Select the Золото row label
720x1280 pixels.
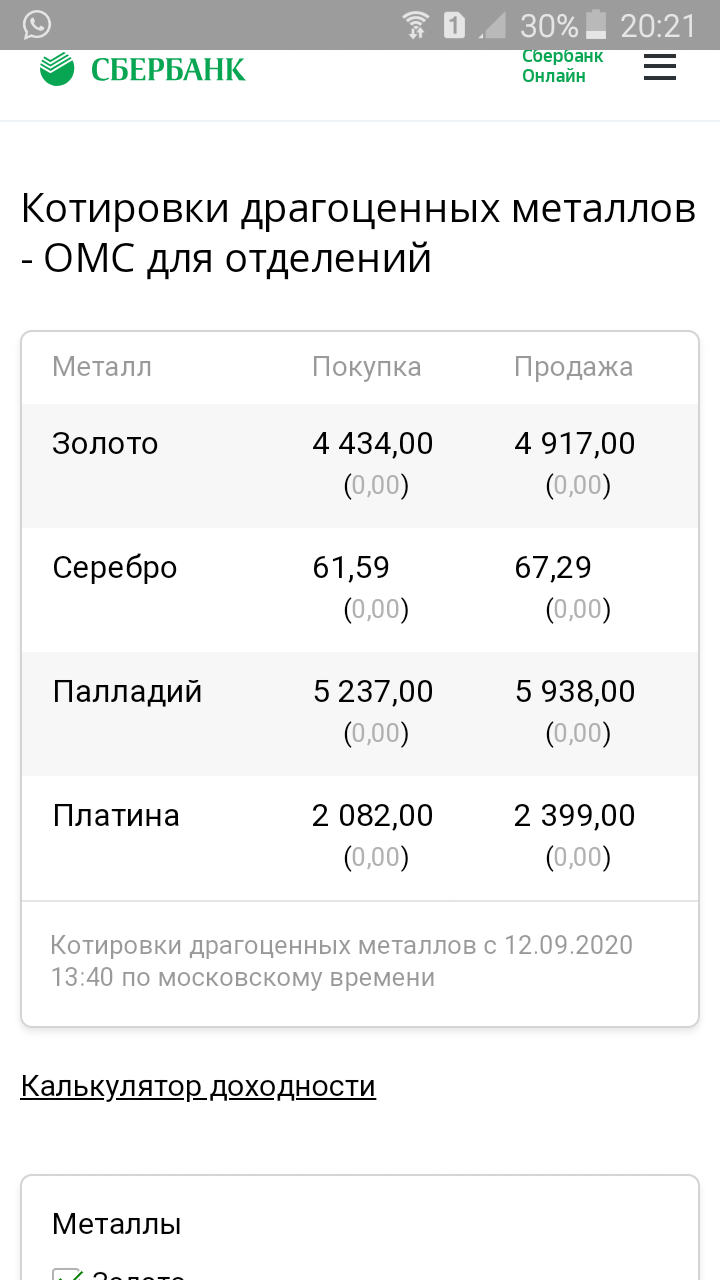pos(105,443)
